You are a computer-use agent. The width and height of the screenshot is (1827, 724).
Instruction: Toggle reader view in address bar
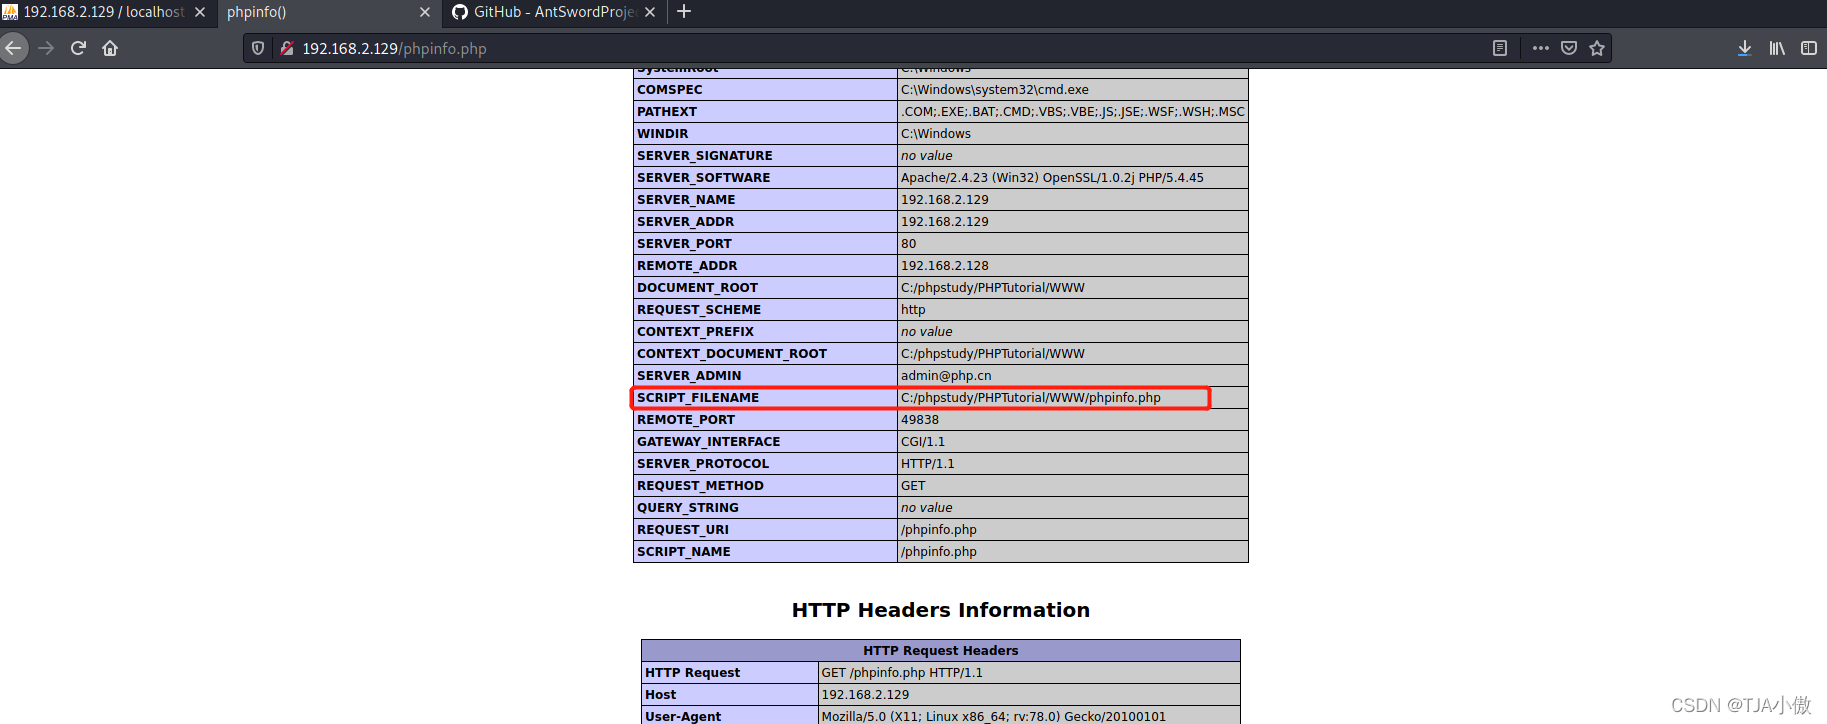(1499, 48)
